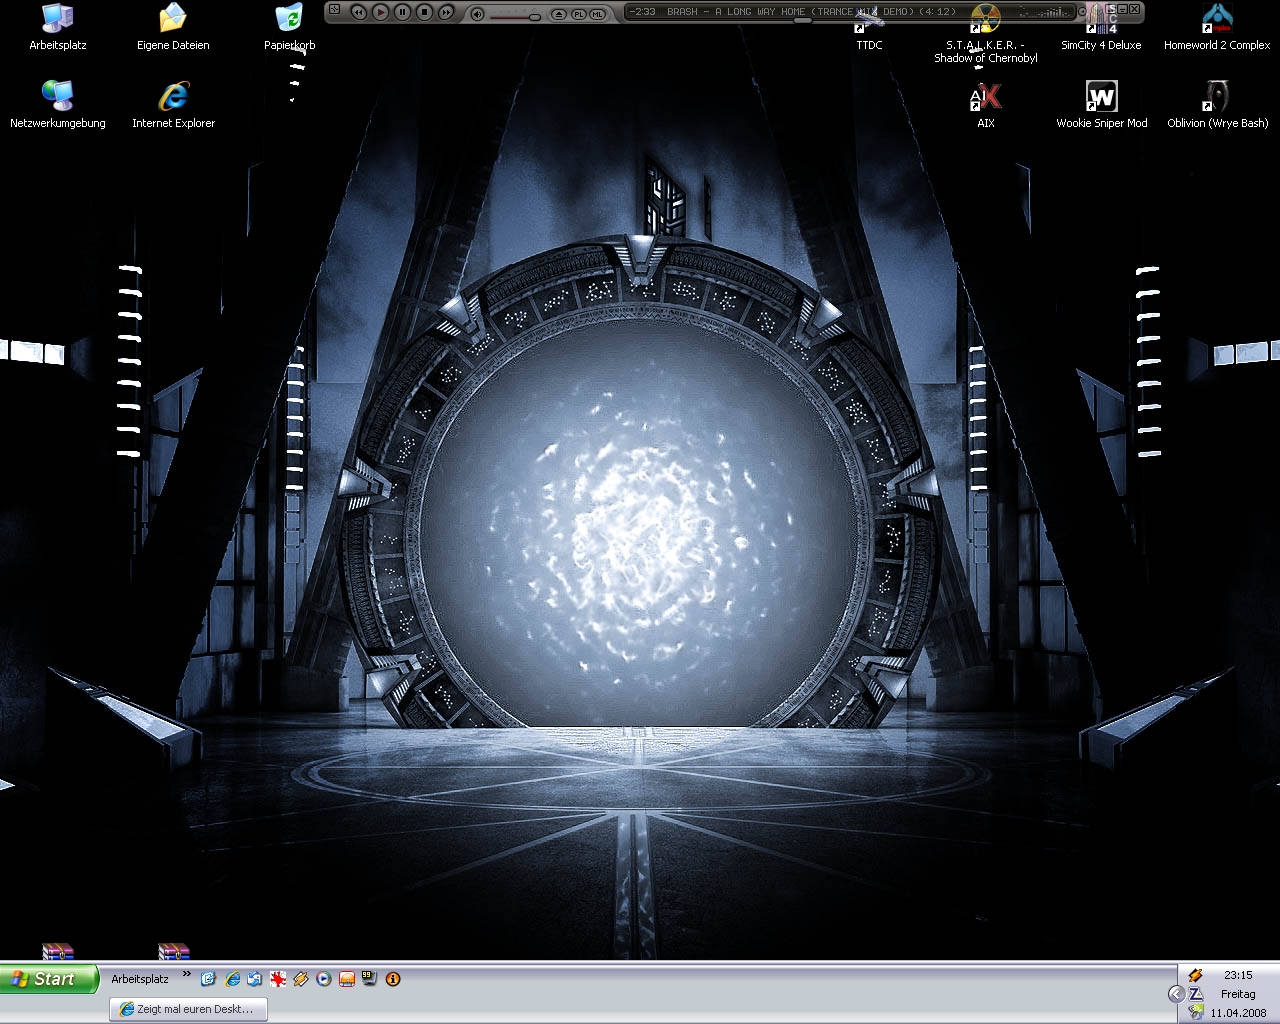Open the Eigene Dateien folder icon
The height and width of the screenshot is (1024, 1280).
(173, 27)
